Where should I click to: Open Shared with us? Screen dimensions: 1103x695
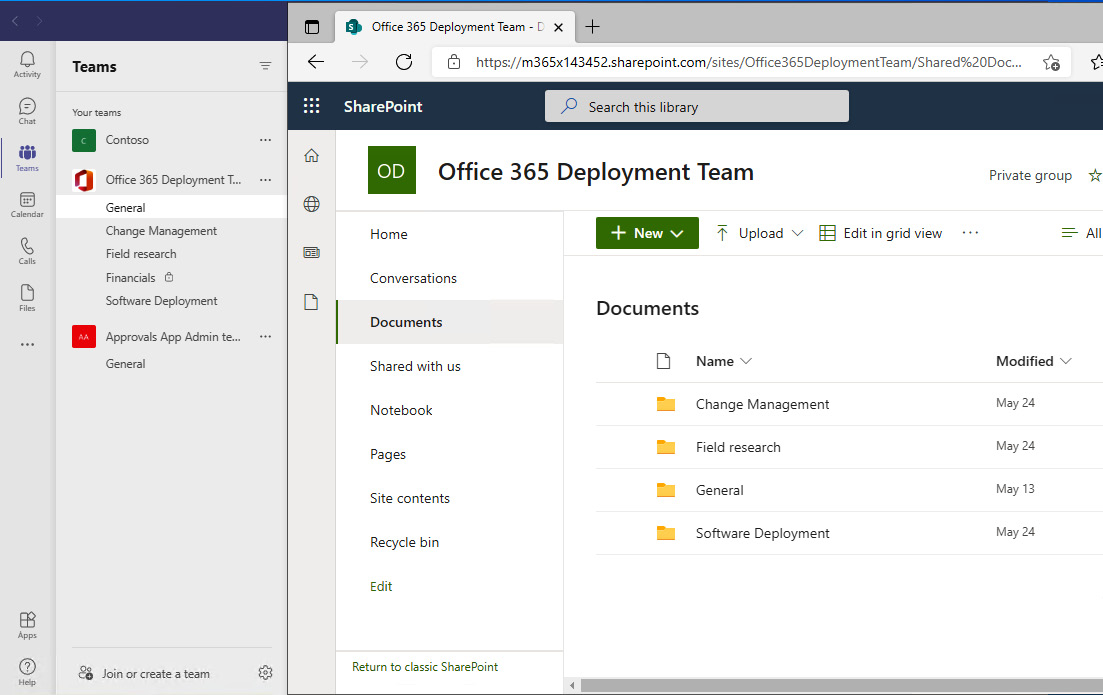415,366
